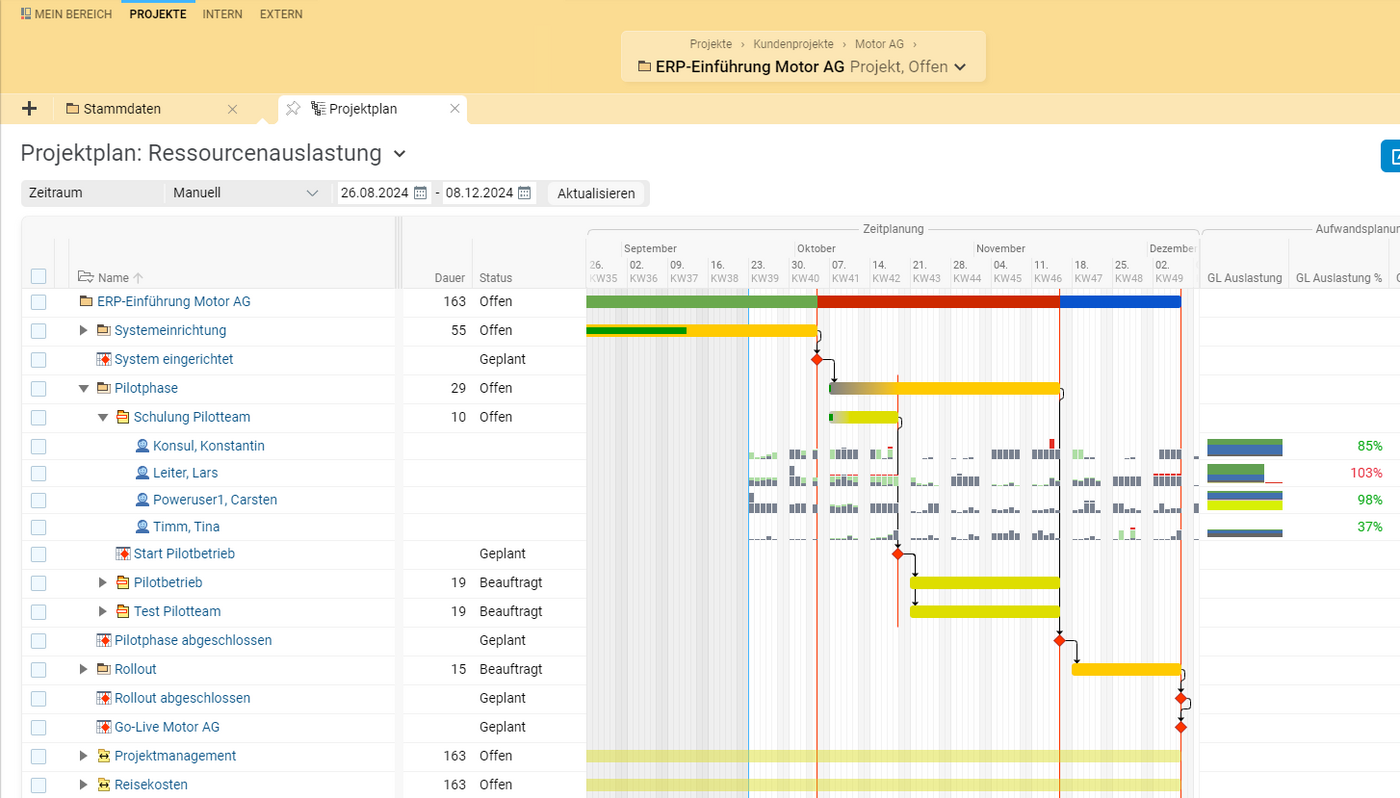Screen dimensions: 1400x798
Task: Click work package icon of Test Pilotteam
Action: [123, 611]
